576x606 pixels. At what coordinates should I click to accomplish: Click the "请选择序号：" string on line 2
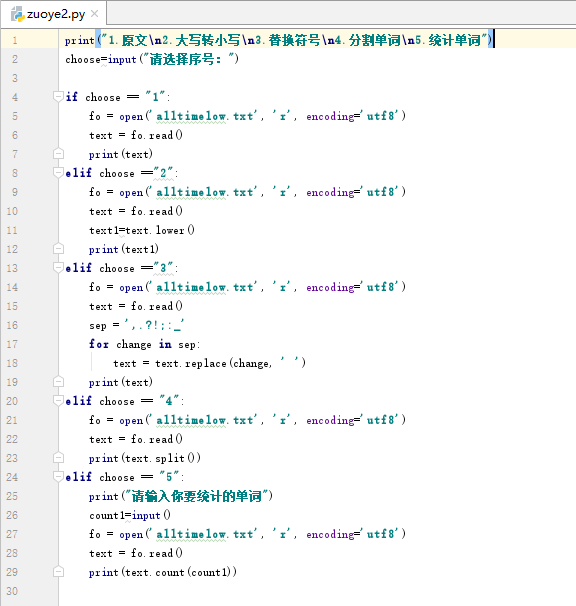tap(189, 59)
